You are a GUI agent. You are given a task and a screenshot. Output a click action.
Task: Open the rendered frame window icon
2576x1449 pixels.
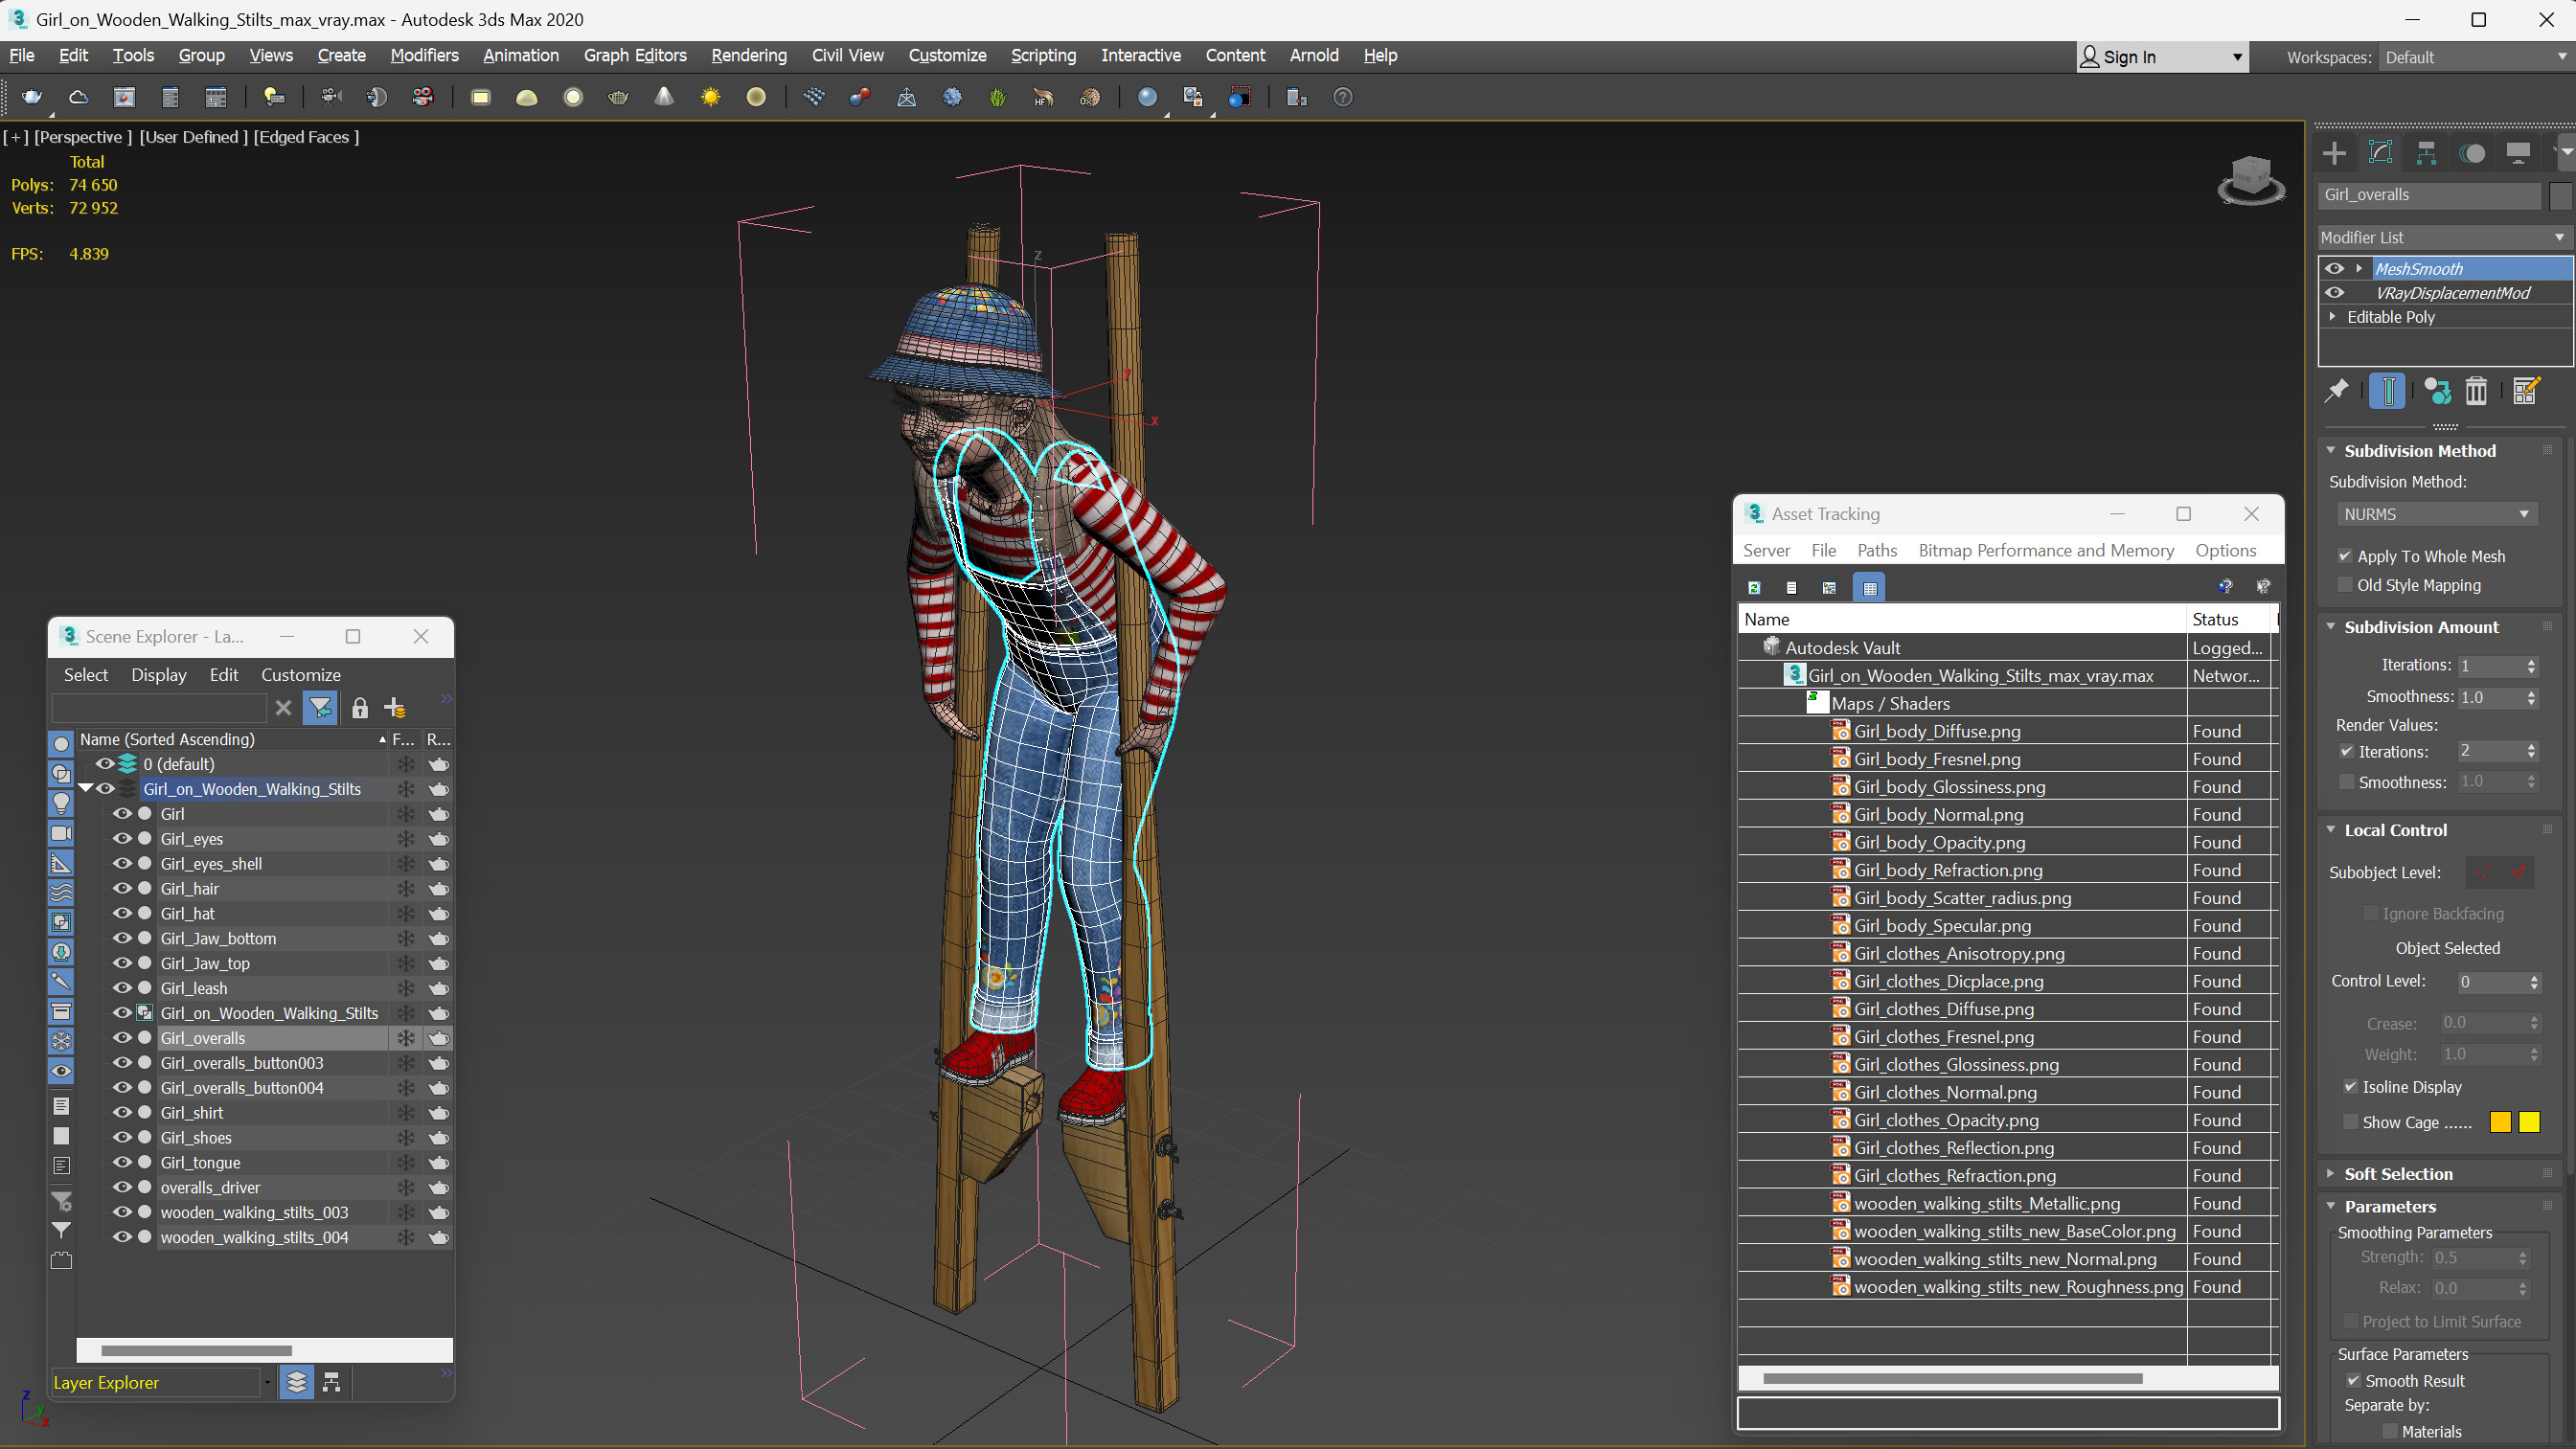(124, 97)
